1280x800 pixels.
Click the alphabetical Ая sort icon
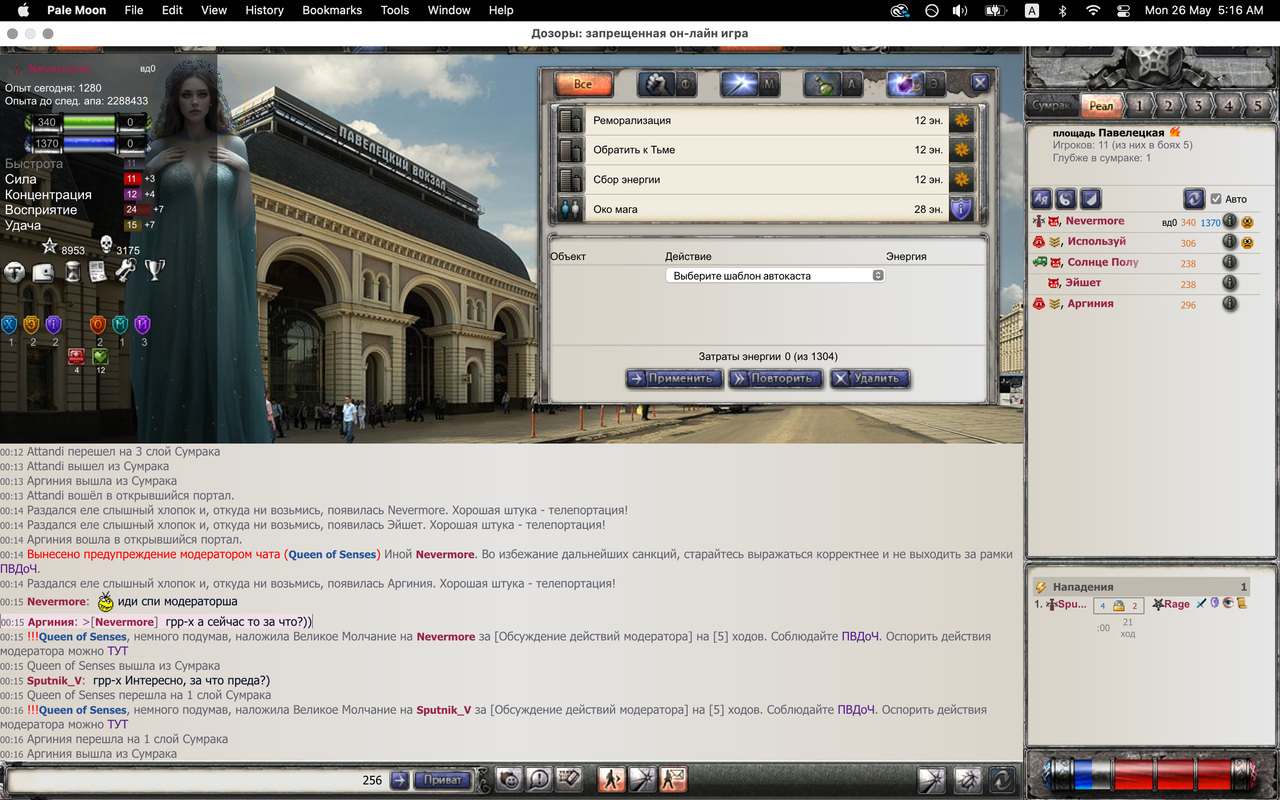point(1041,198)
